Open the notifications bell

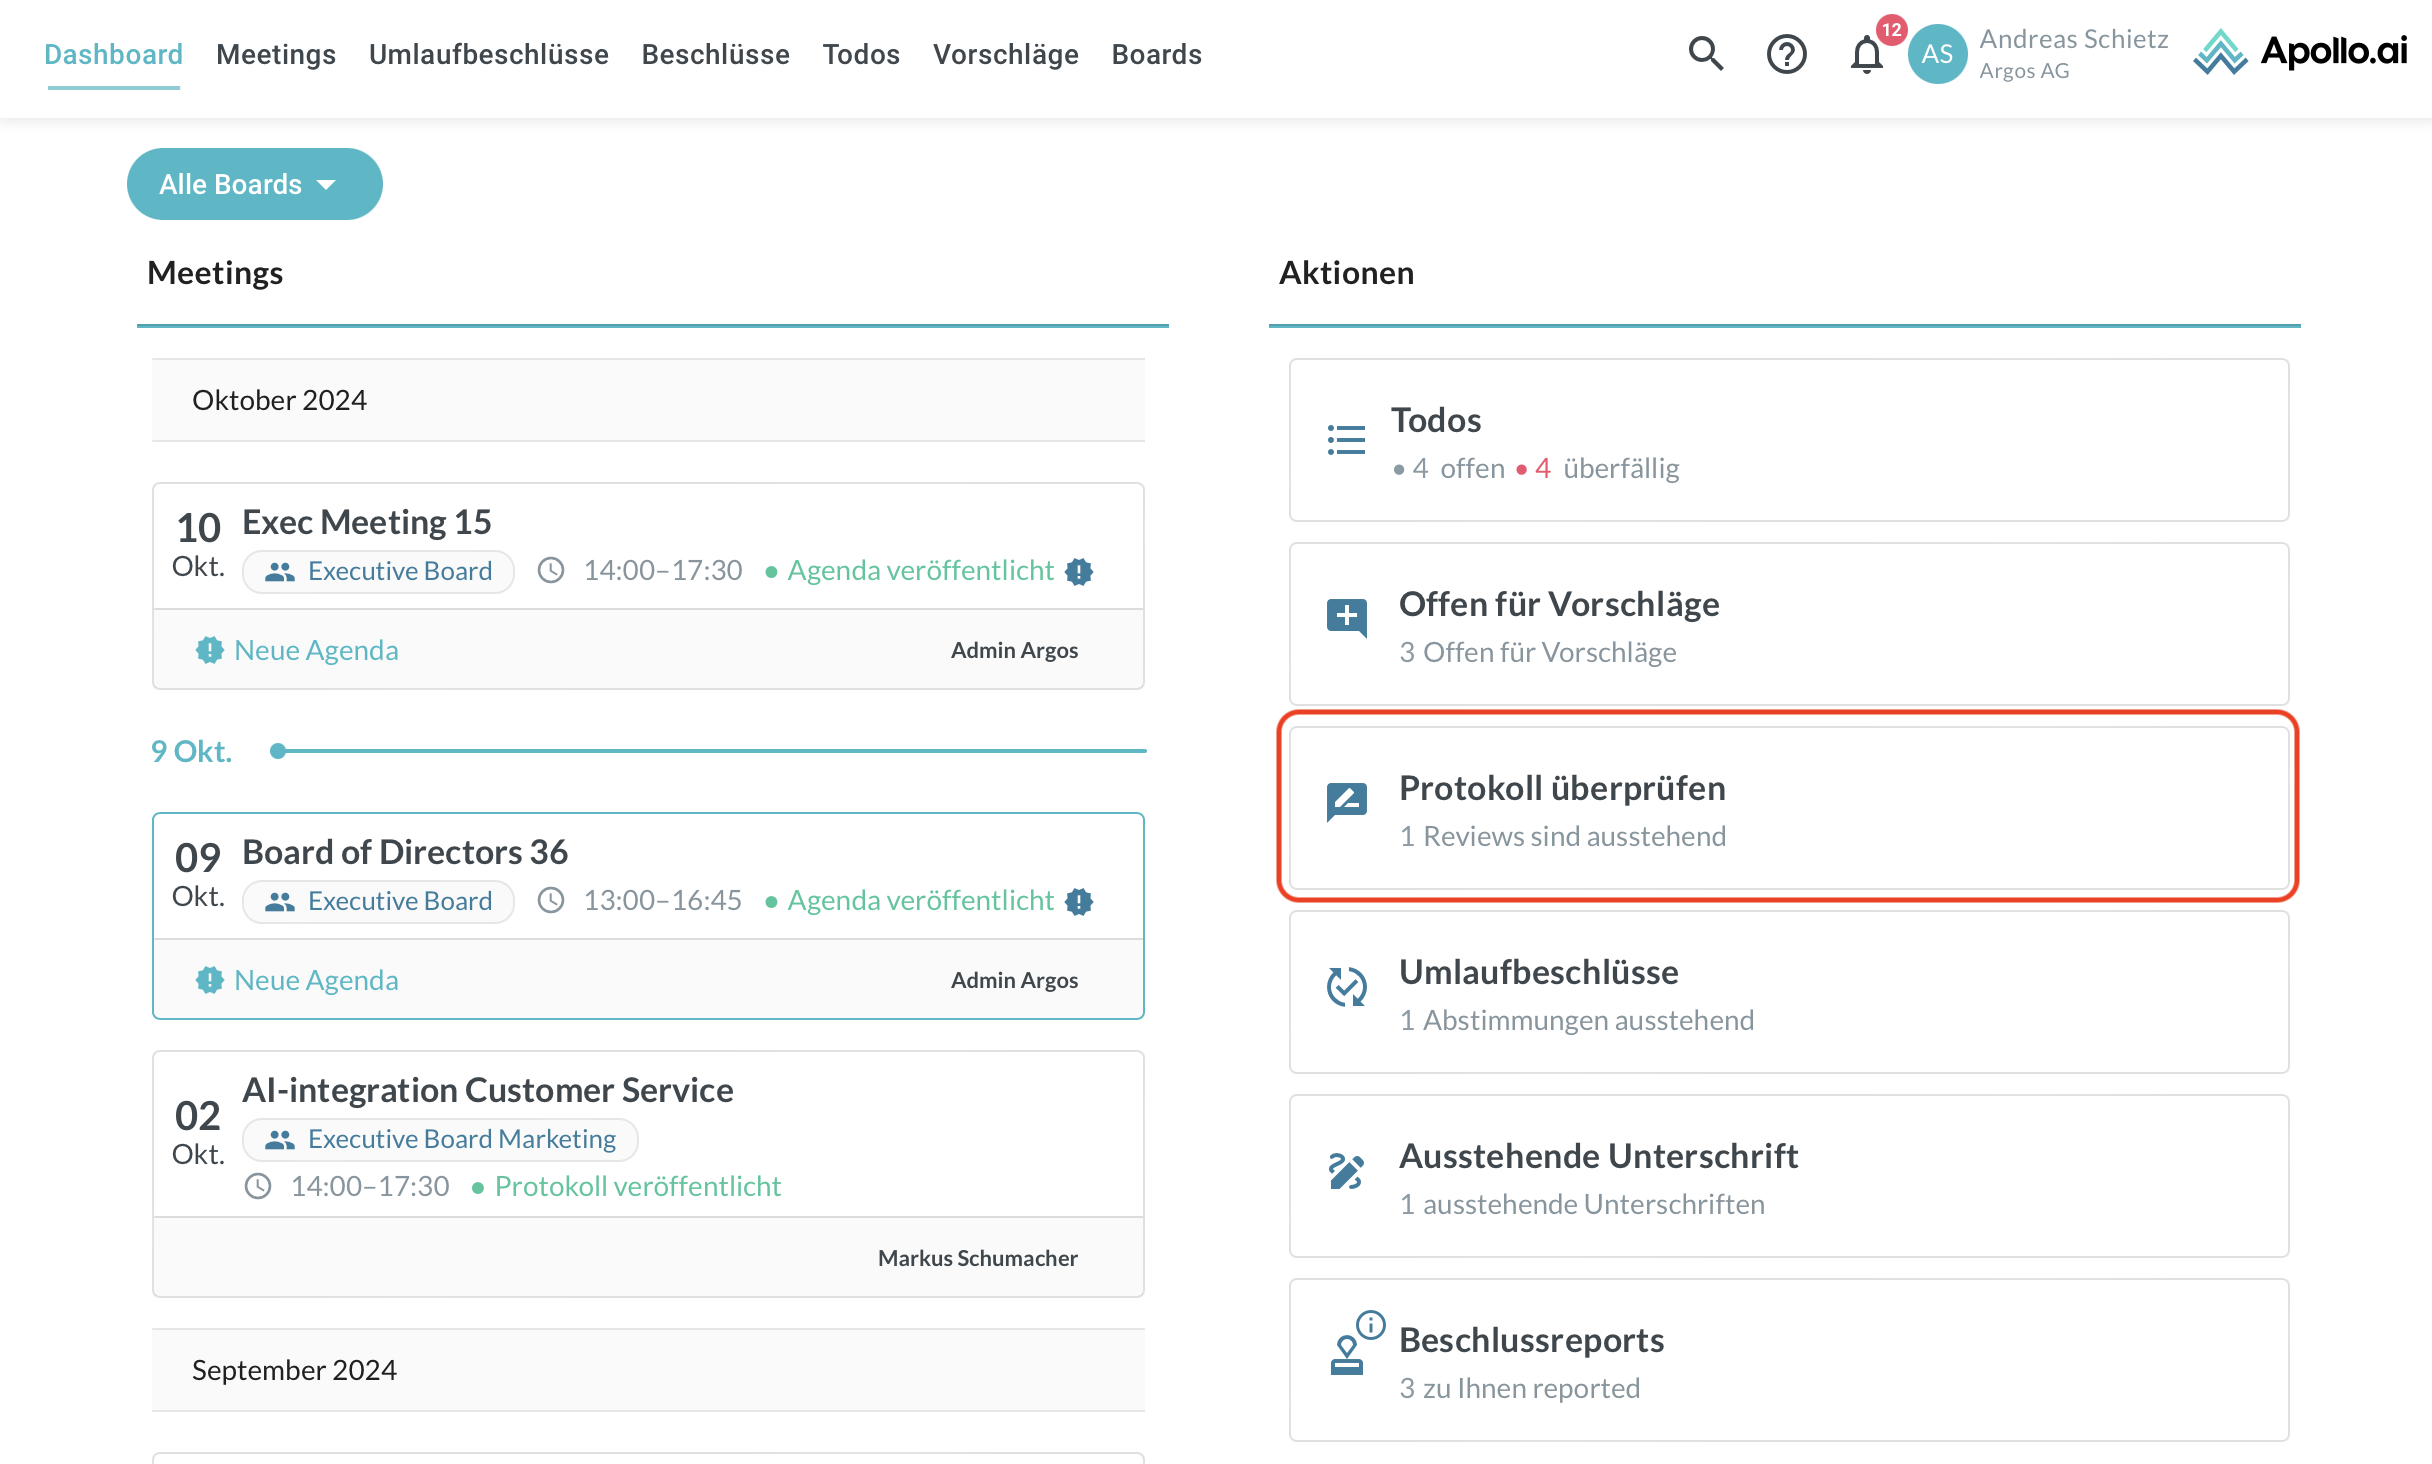tap(1866, 54)
